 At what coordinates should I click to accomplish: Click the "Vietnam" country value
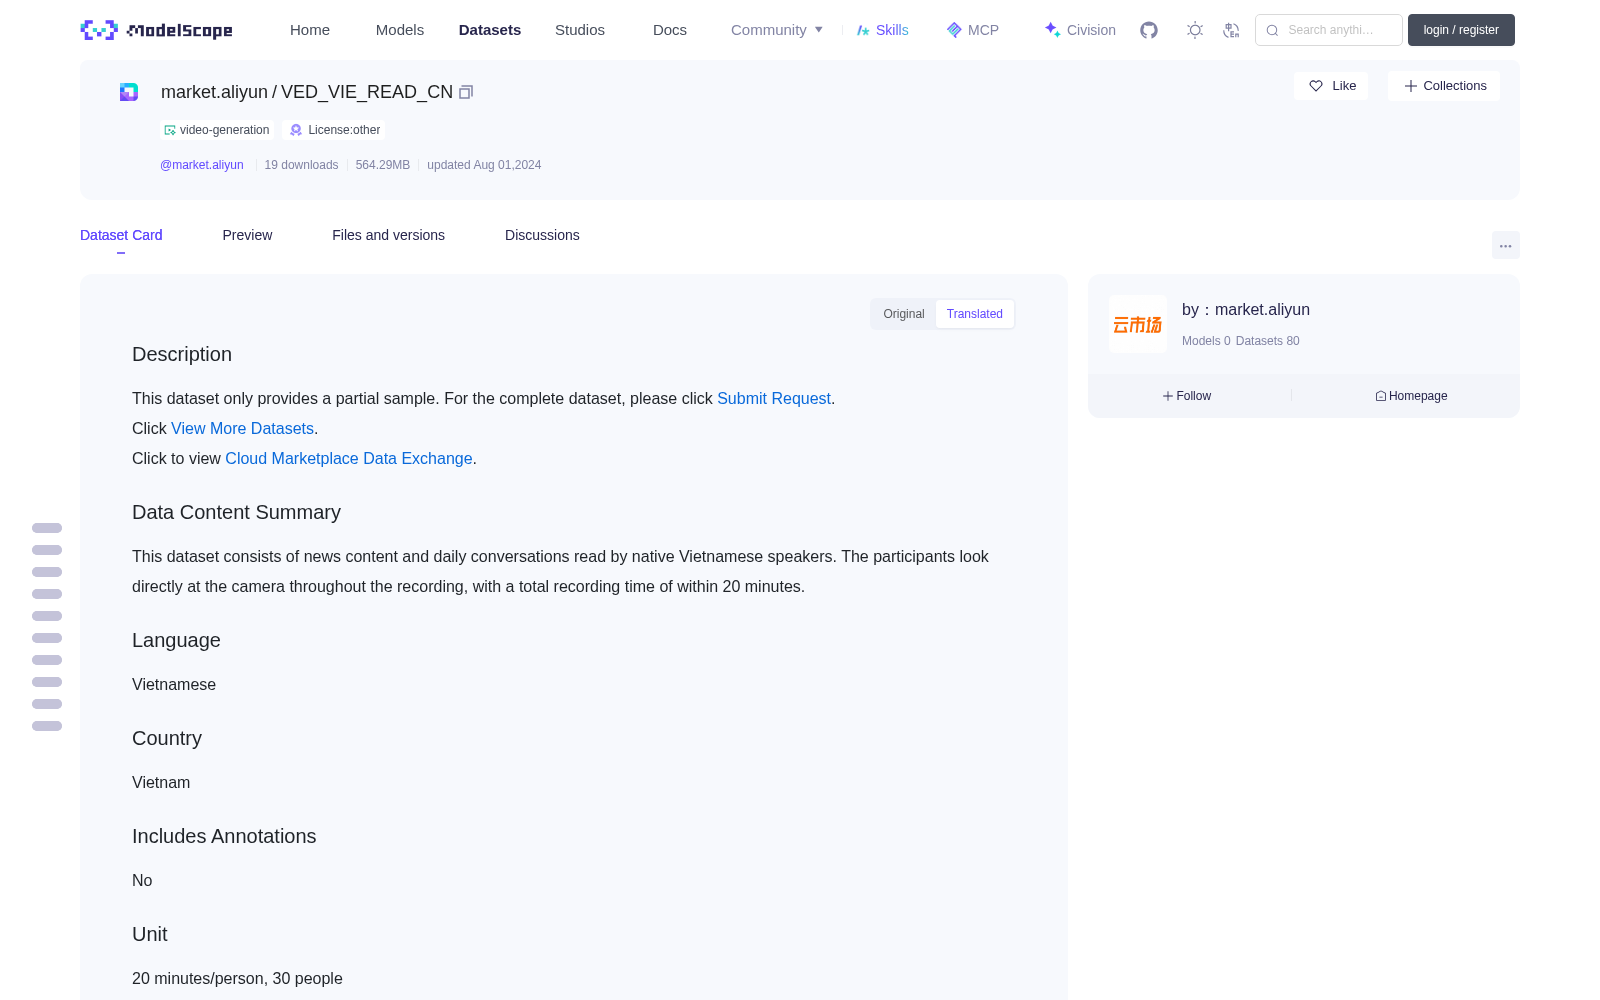pyautogui.click(x=161, y=782)
